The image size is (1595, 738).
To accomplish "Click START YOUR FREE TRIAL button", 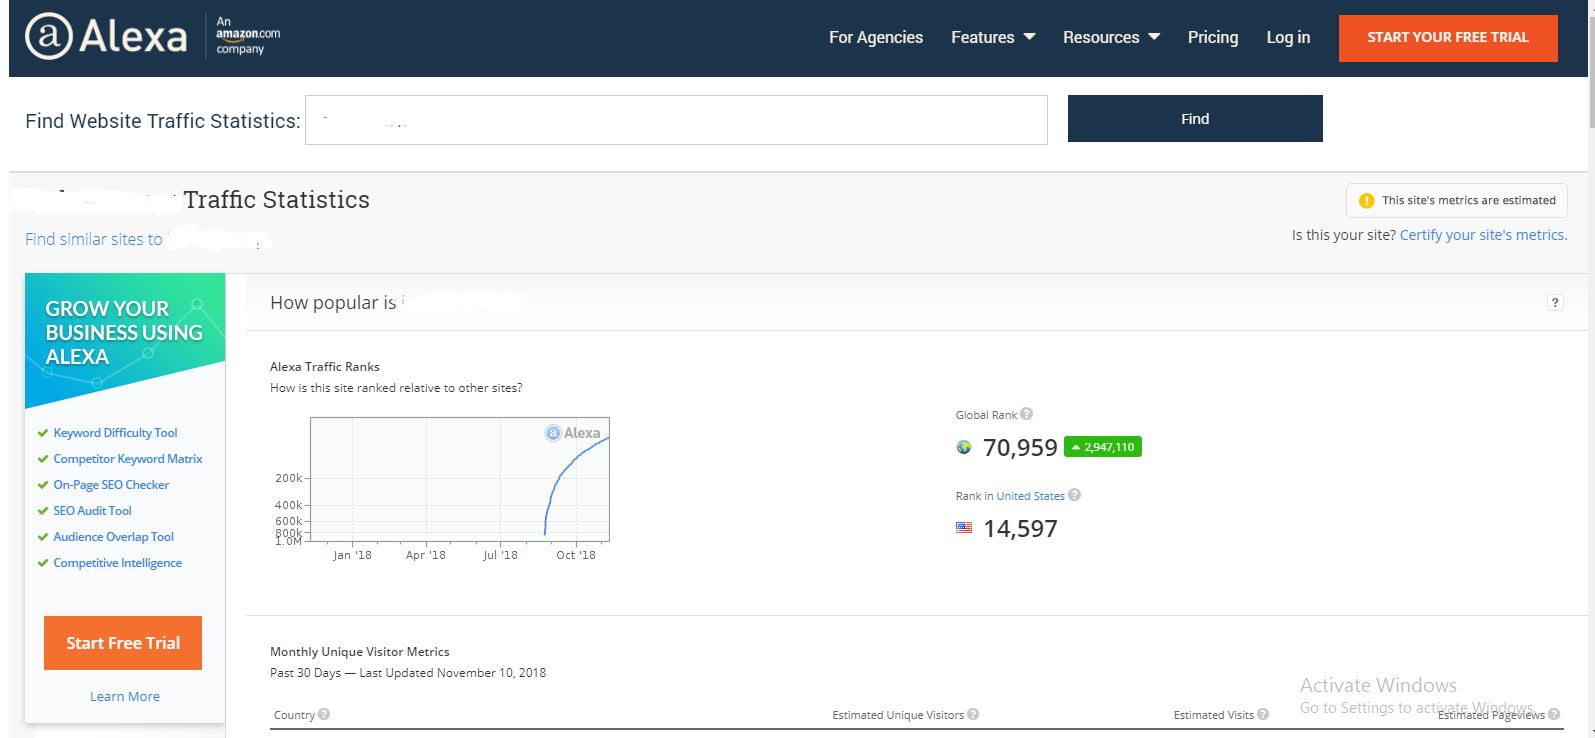I will [x=1447, y=38].
